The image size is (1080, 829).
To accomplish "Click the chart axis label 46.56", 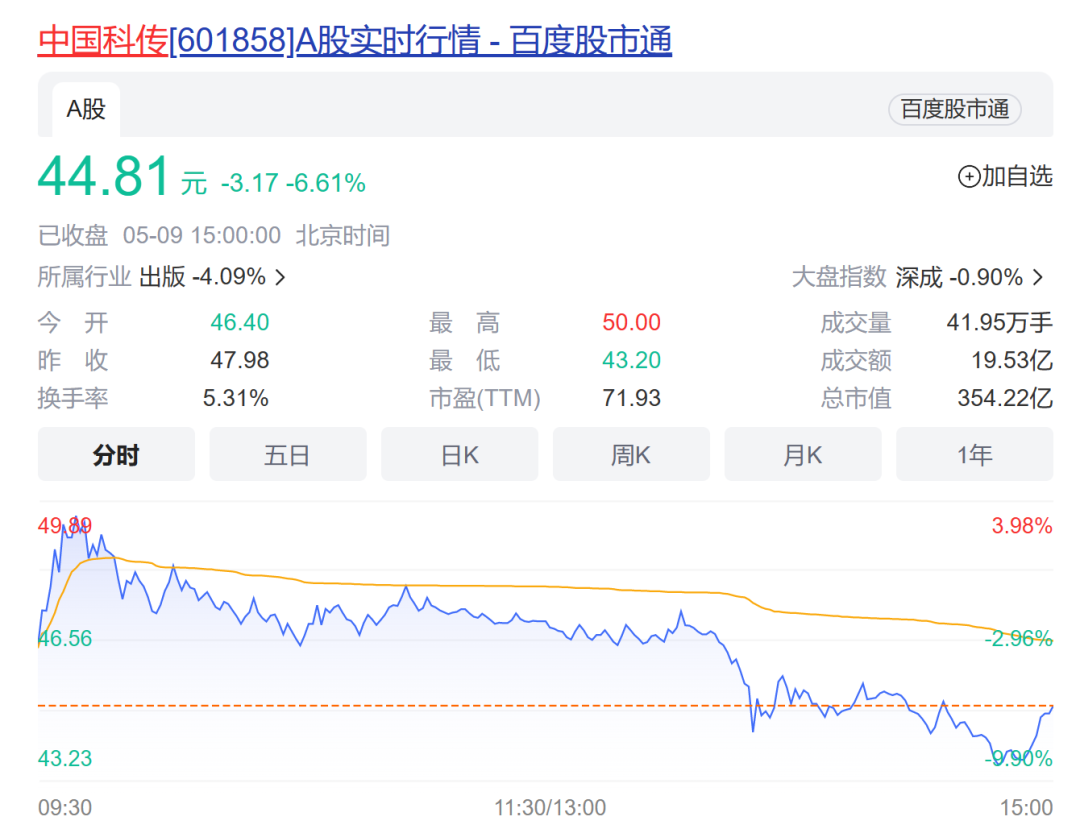I will 65,638.
